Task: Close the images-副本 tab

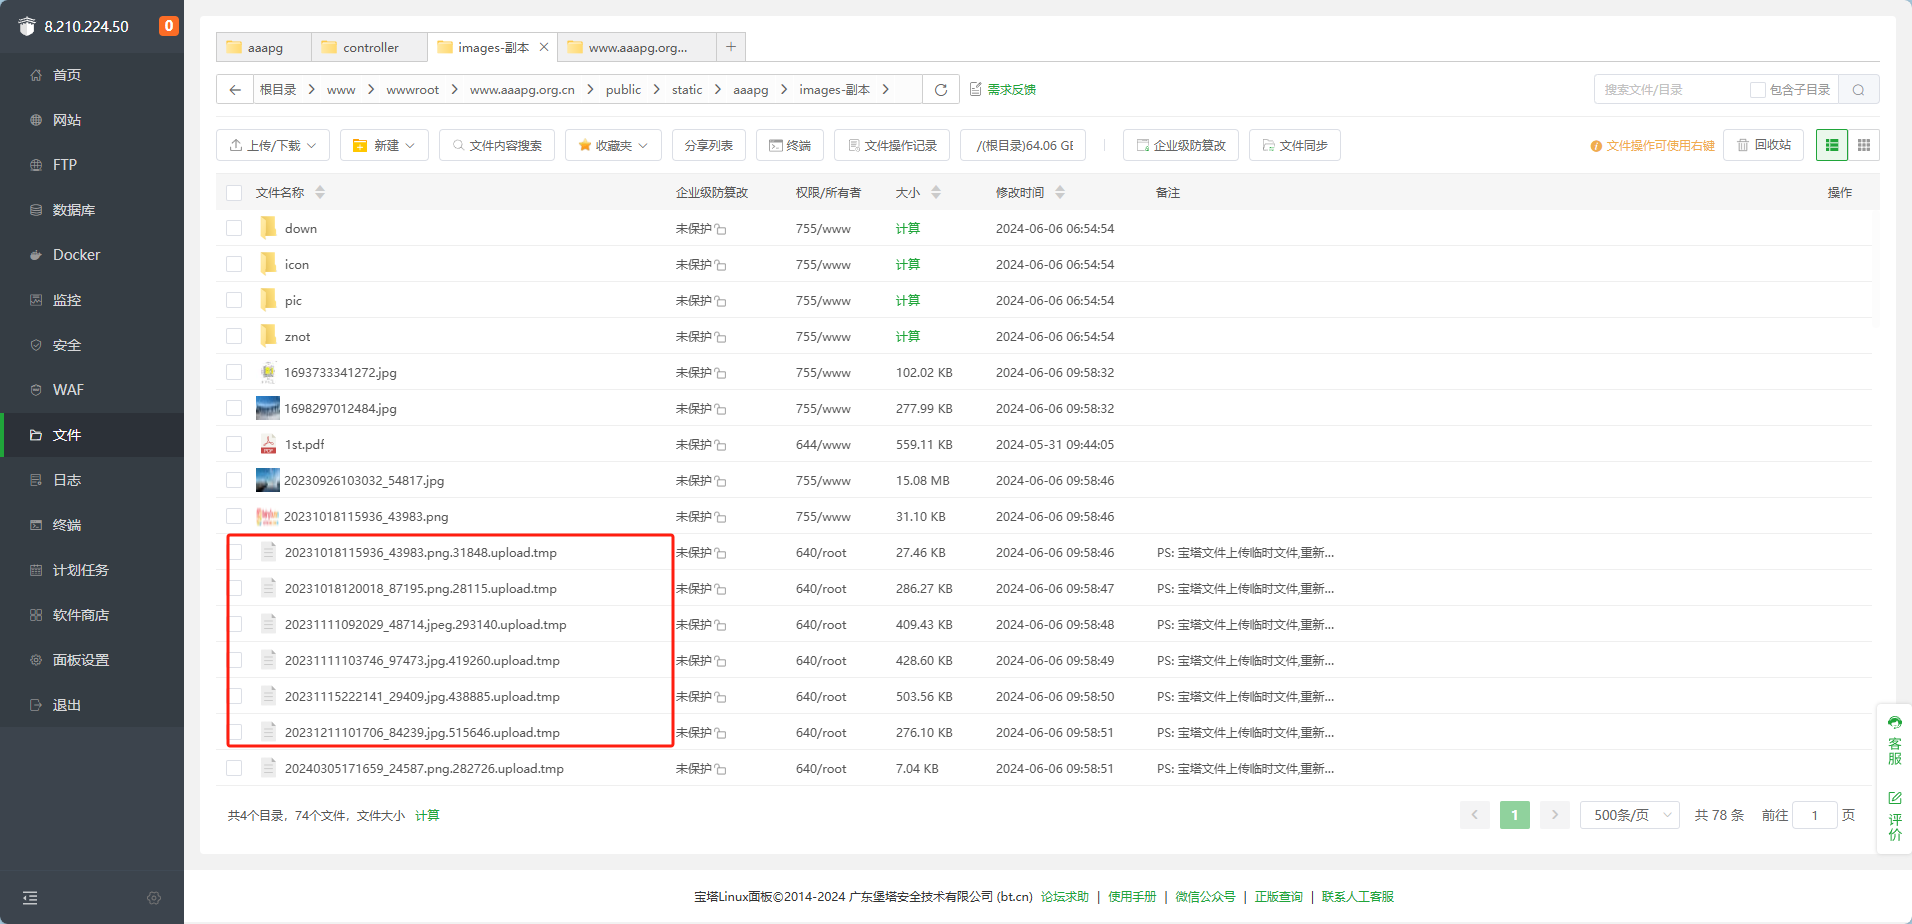Action: [544, 47]
